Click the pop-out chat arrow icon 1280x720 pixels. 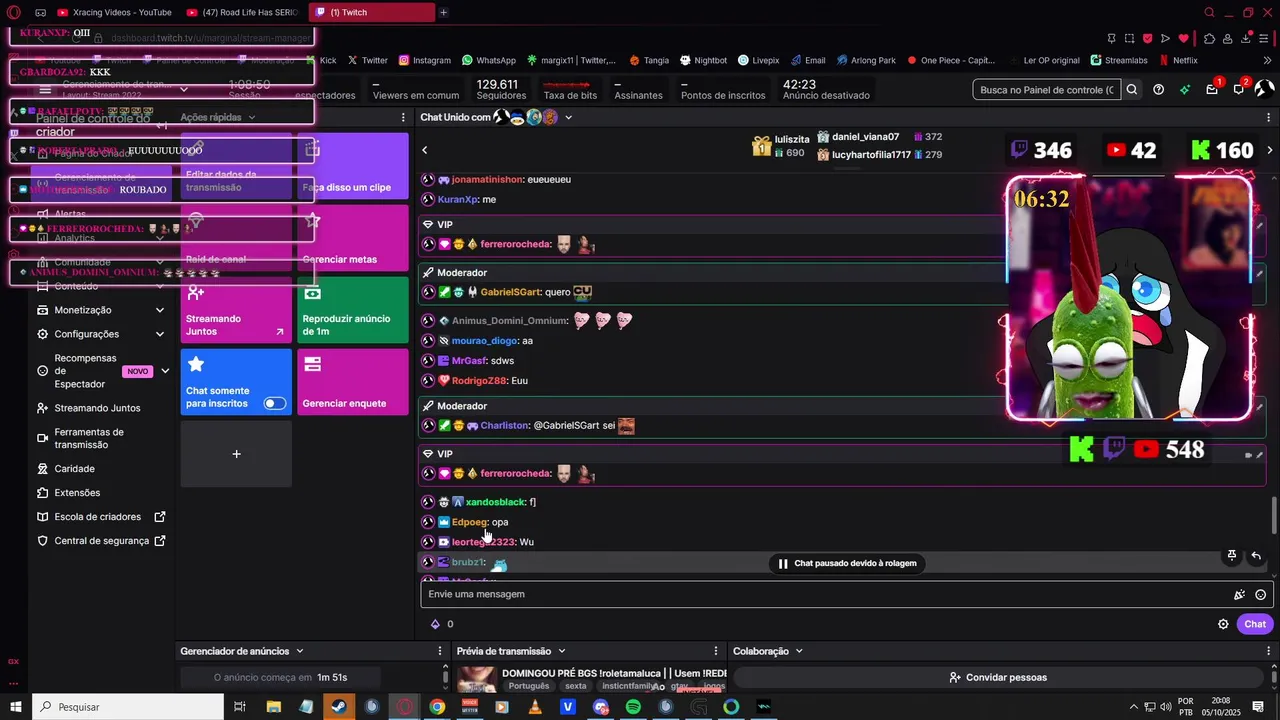[1256, 556]
